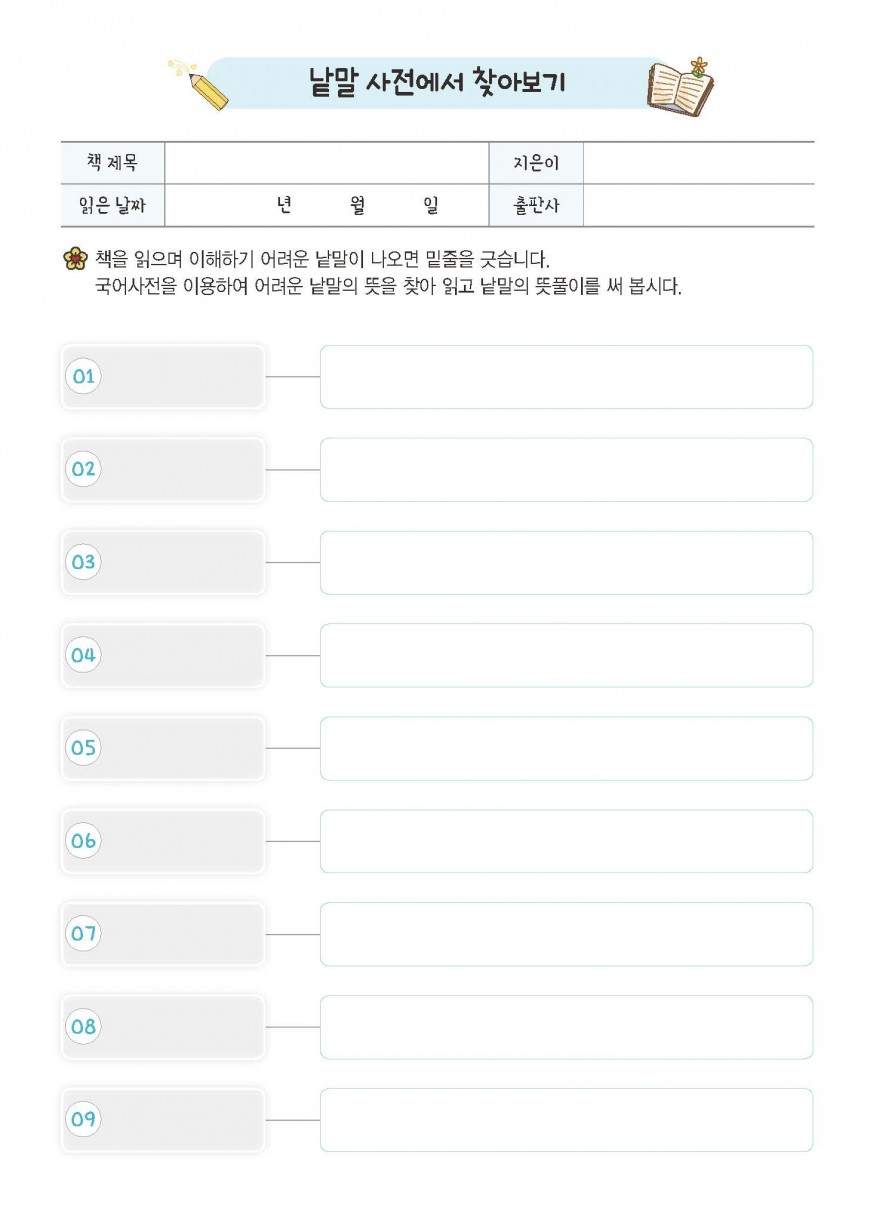Click the 읽은 날짜 date field
Image resolution: width=870 pixels, height=1223 pixels.
coord(326,206)
